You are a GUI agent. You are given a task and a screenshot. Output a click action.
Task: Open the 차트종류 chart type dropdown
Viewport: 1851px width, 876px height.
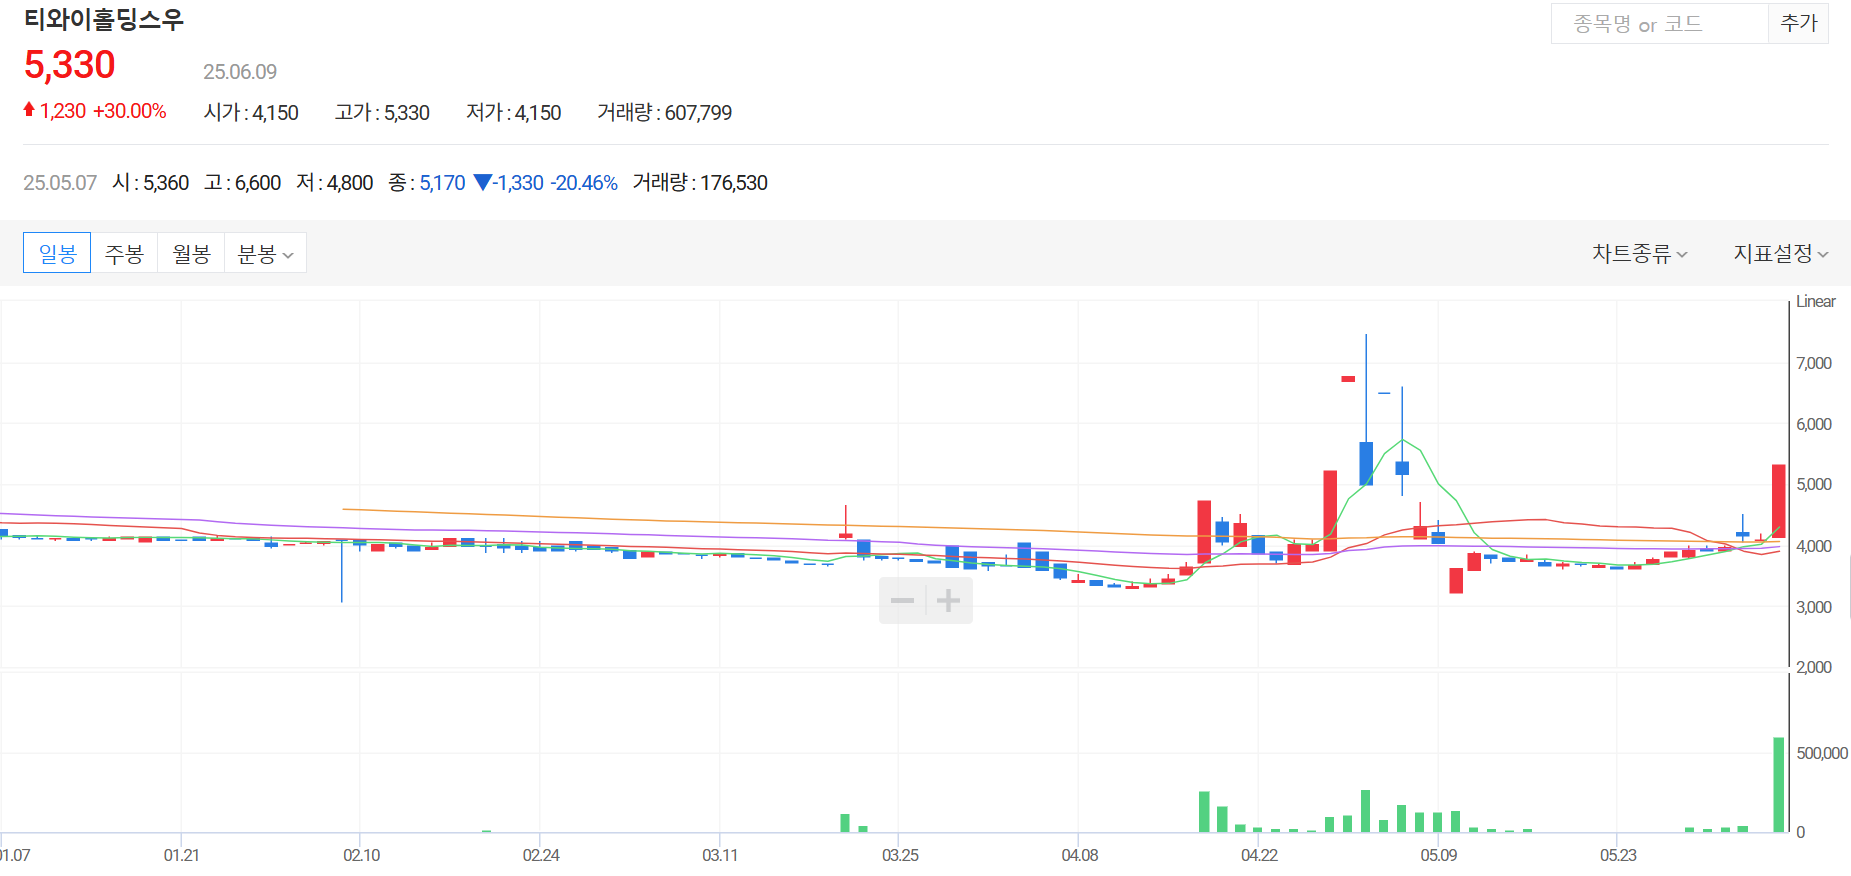(x=1640, y=254)
